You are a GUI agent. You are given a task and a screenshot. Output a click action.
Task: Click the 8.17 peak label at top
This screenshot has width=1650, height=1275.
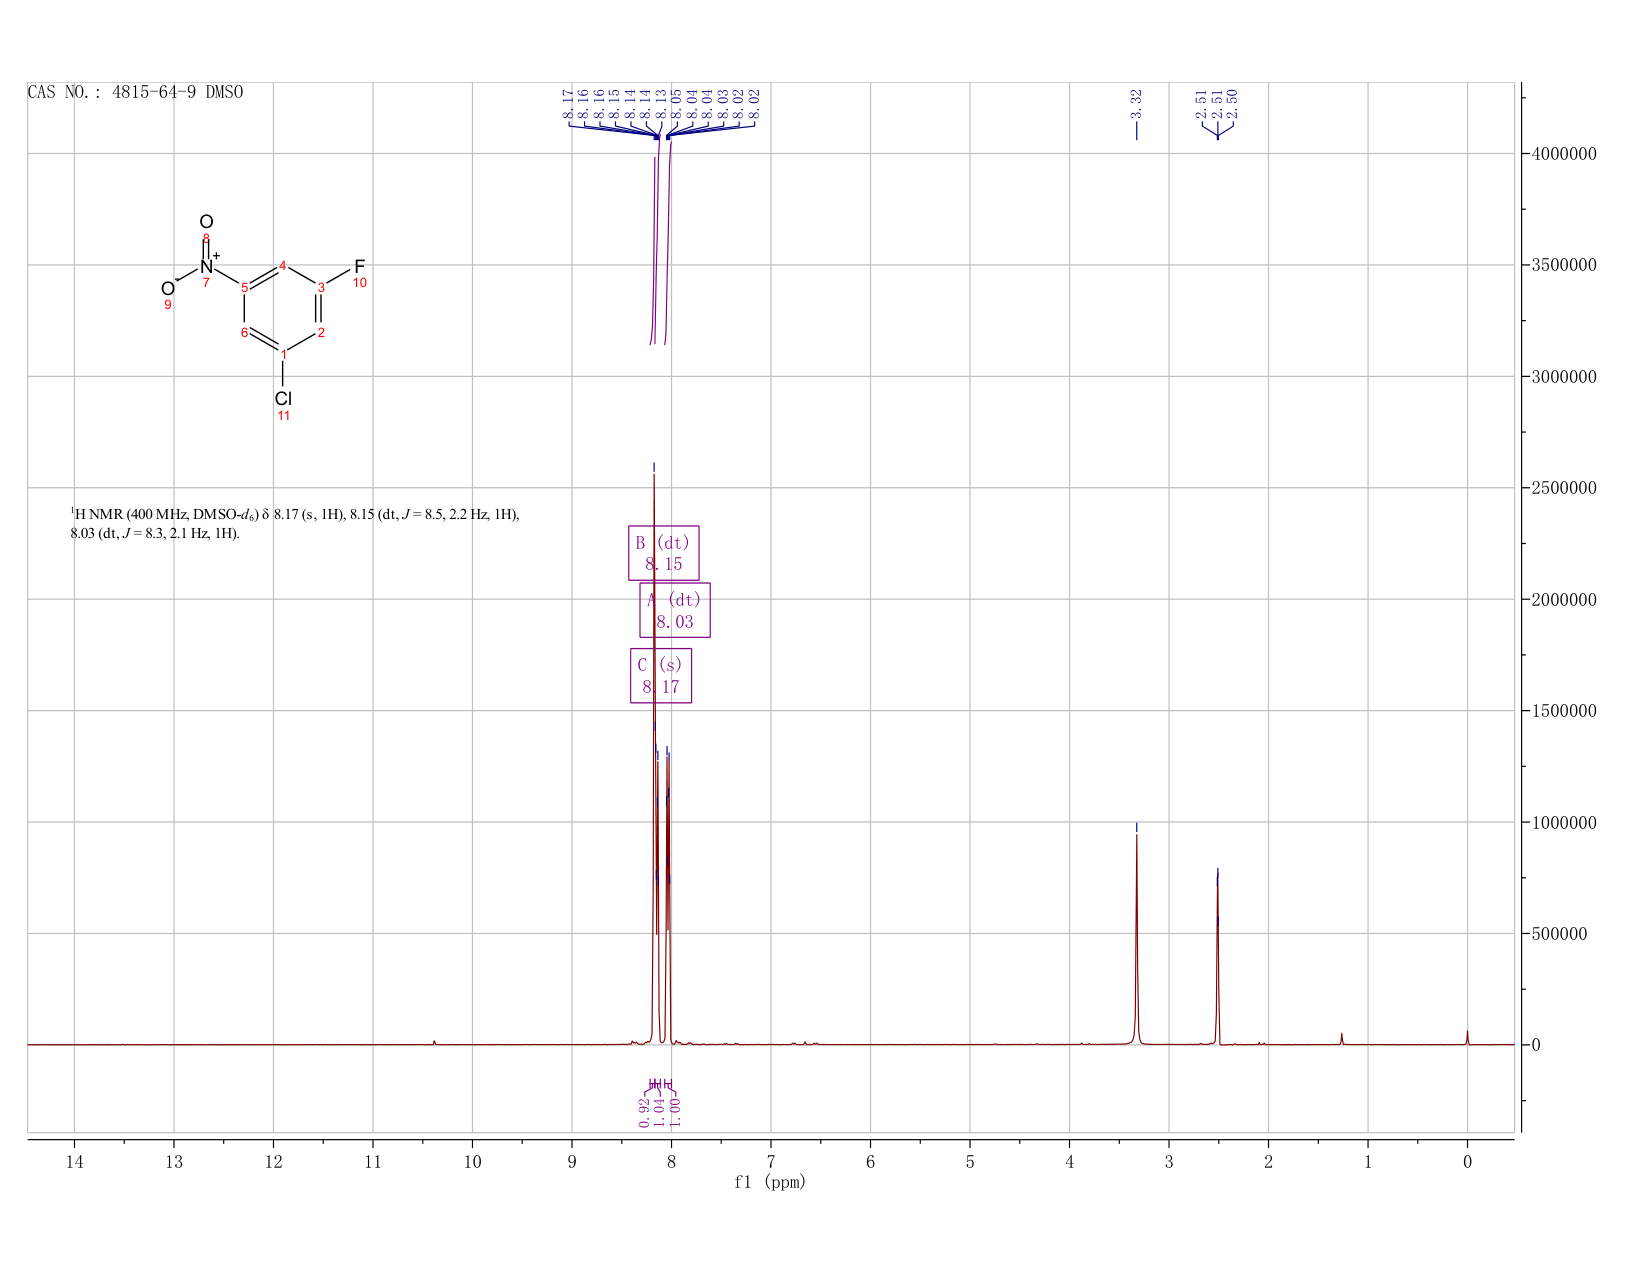(x=568, y=103)
